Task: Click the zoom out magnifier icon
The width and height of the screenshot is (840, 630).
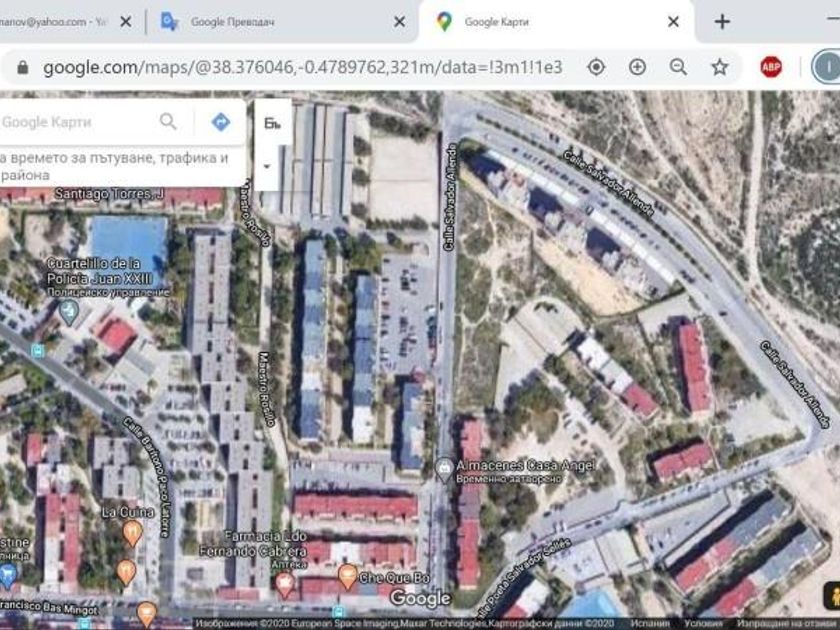Action: (678, 68)
